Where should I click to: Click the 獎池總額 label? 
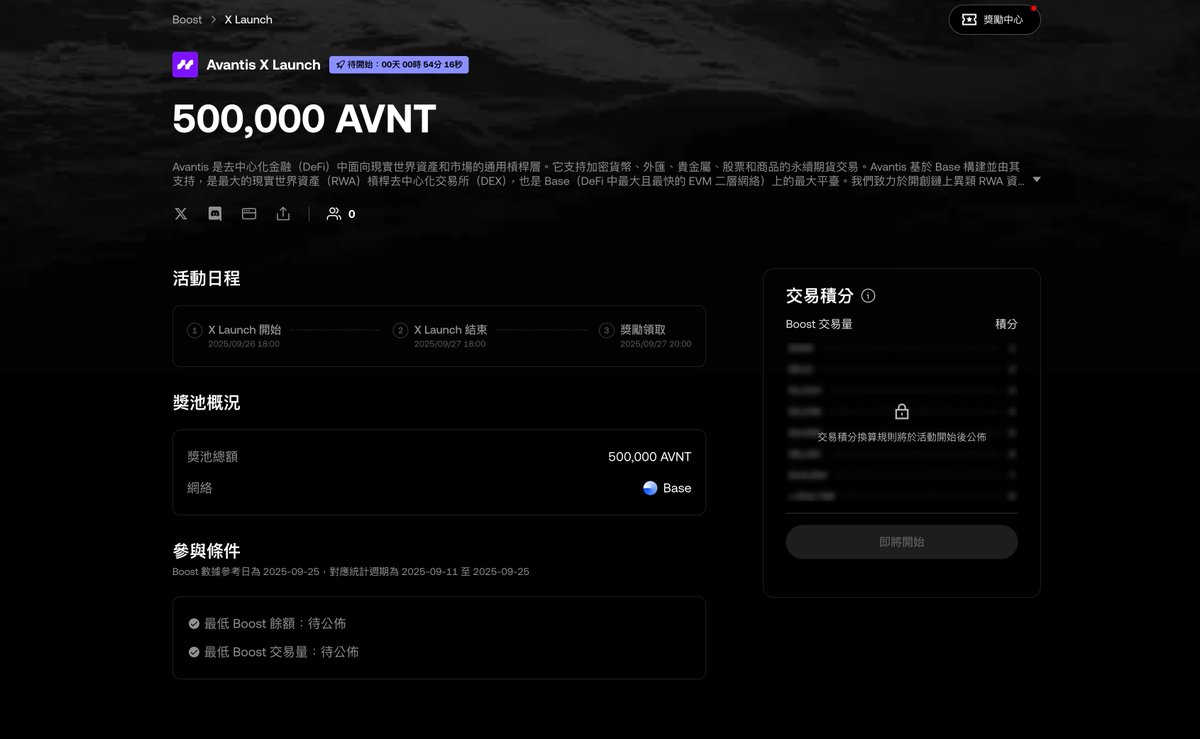(x=213, y=457)
